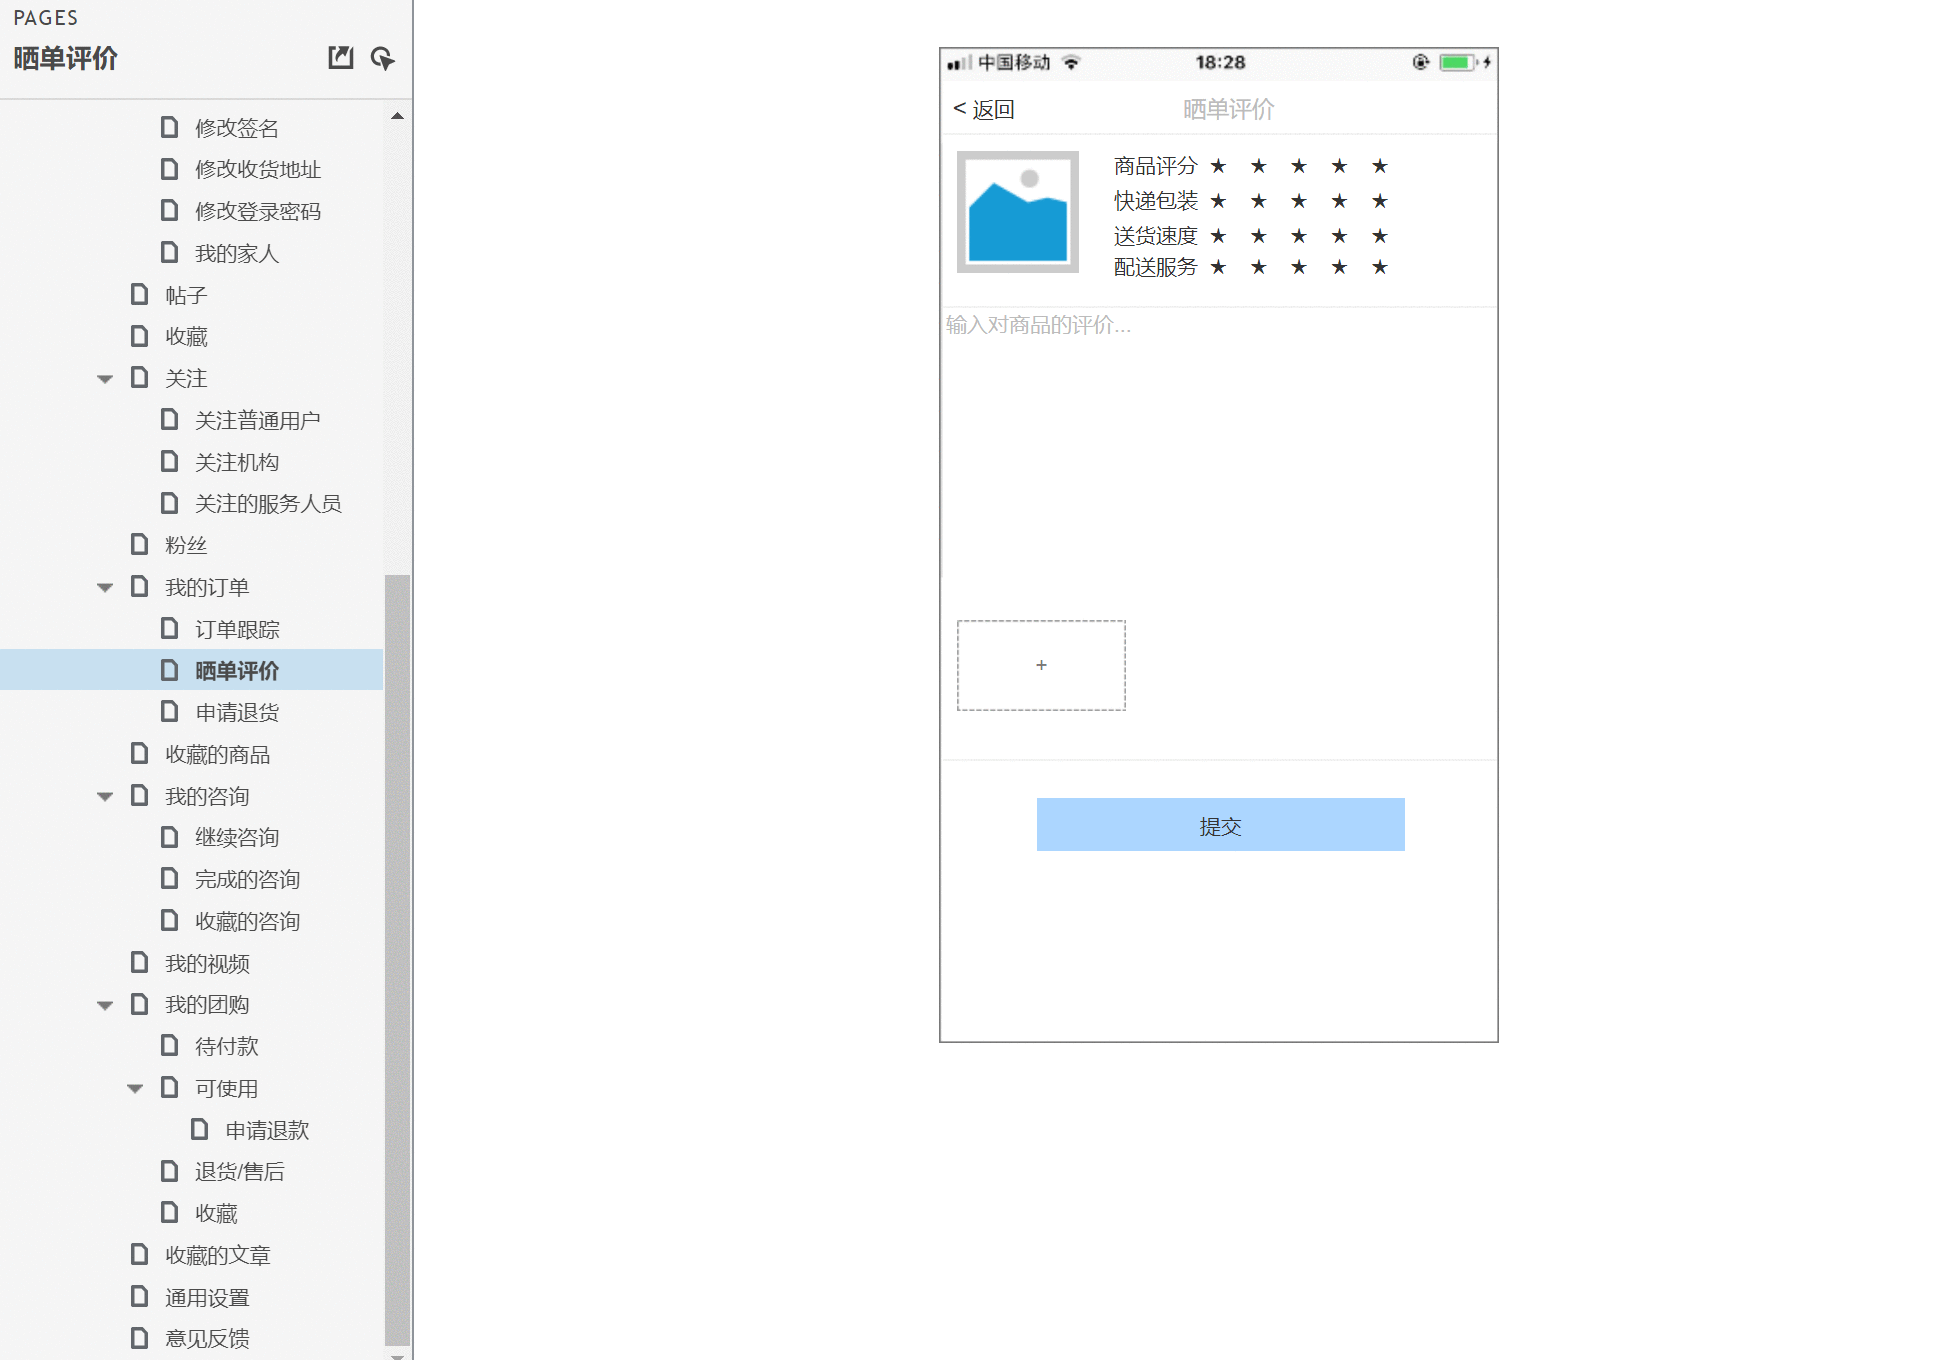The height and width of the screenshot is (1360, 1956).
Task: Open the 完成的咨询 page
Action: pyautogui.click(x=247, y=879)
